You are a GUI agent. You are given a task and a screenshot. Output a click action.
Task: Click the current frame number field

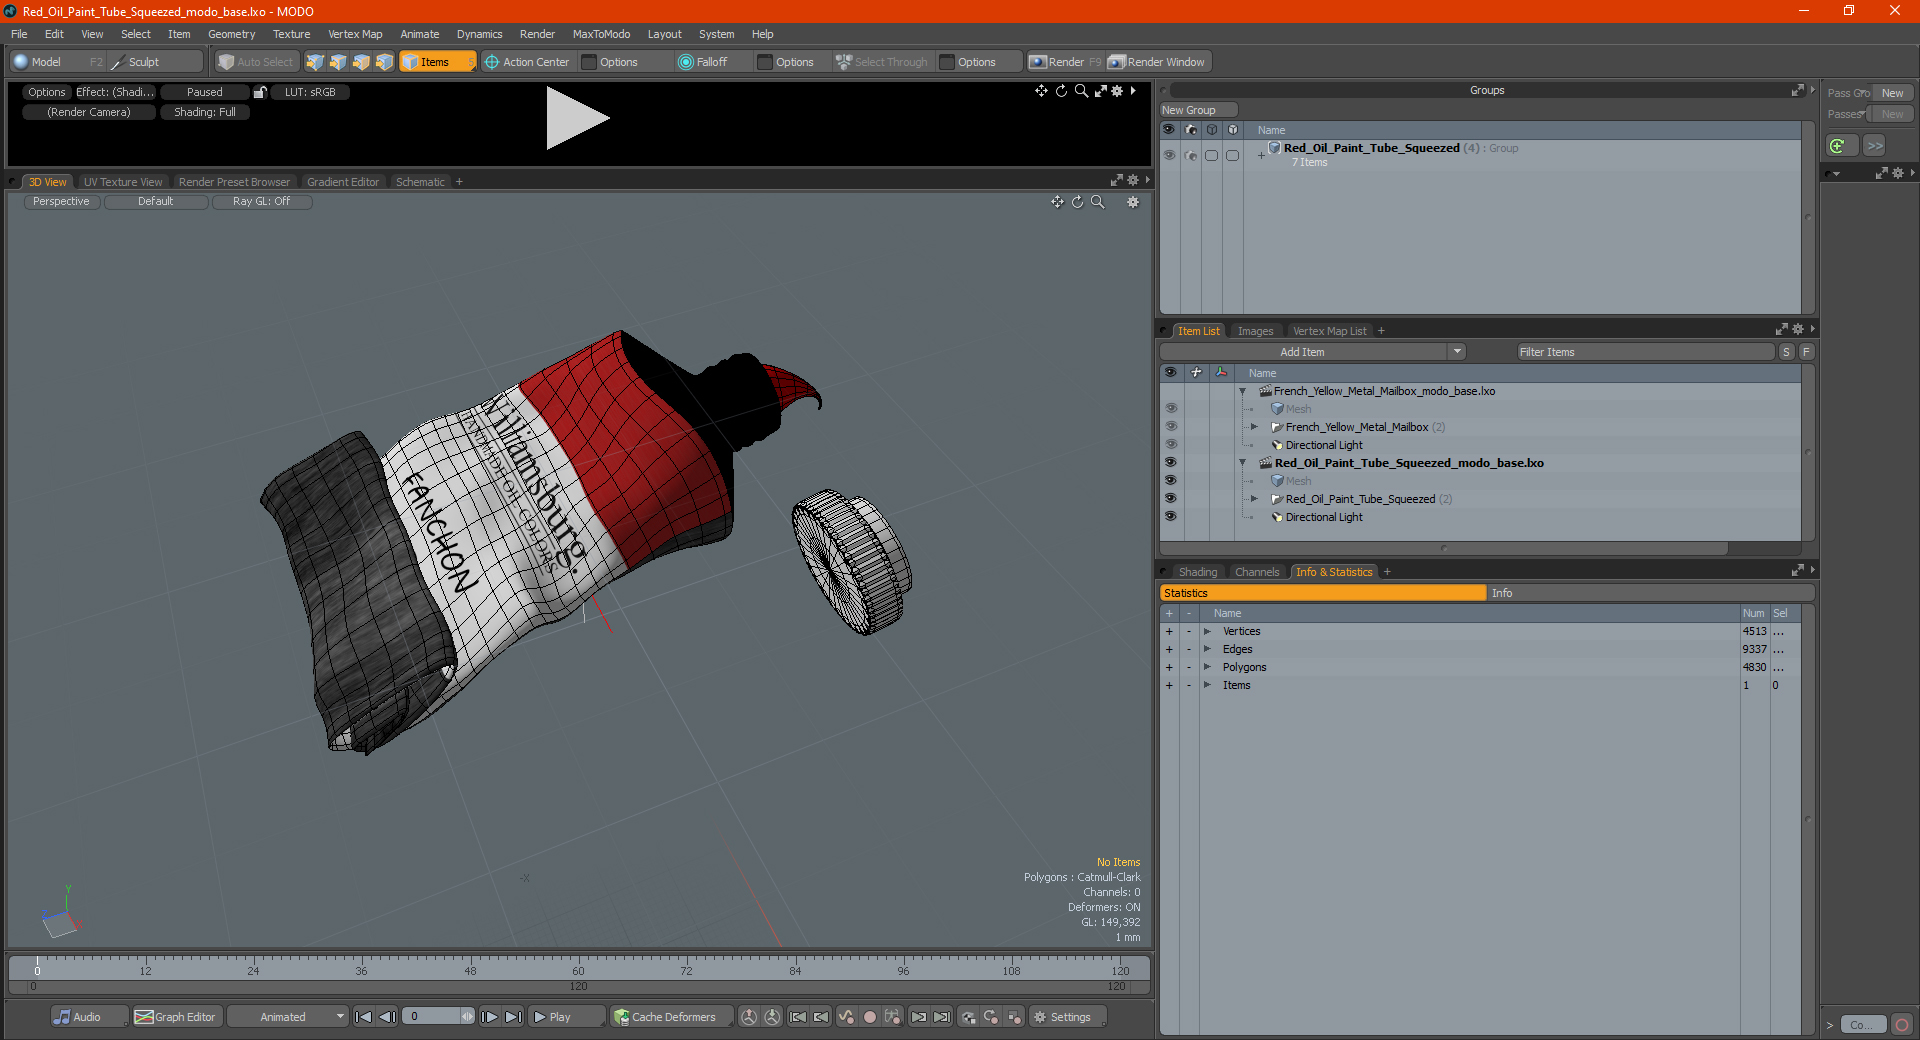431,1017
